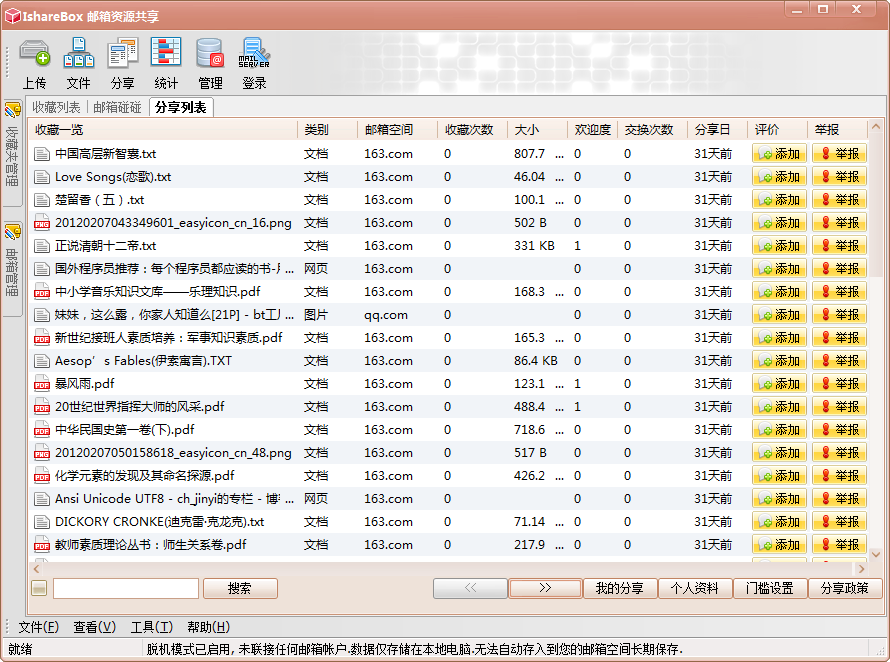Image resolution: width=890 pixels, height=662 pixels.
Task: Open the 帮助(H) menu
Action: (x=208, y=627)
